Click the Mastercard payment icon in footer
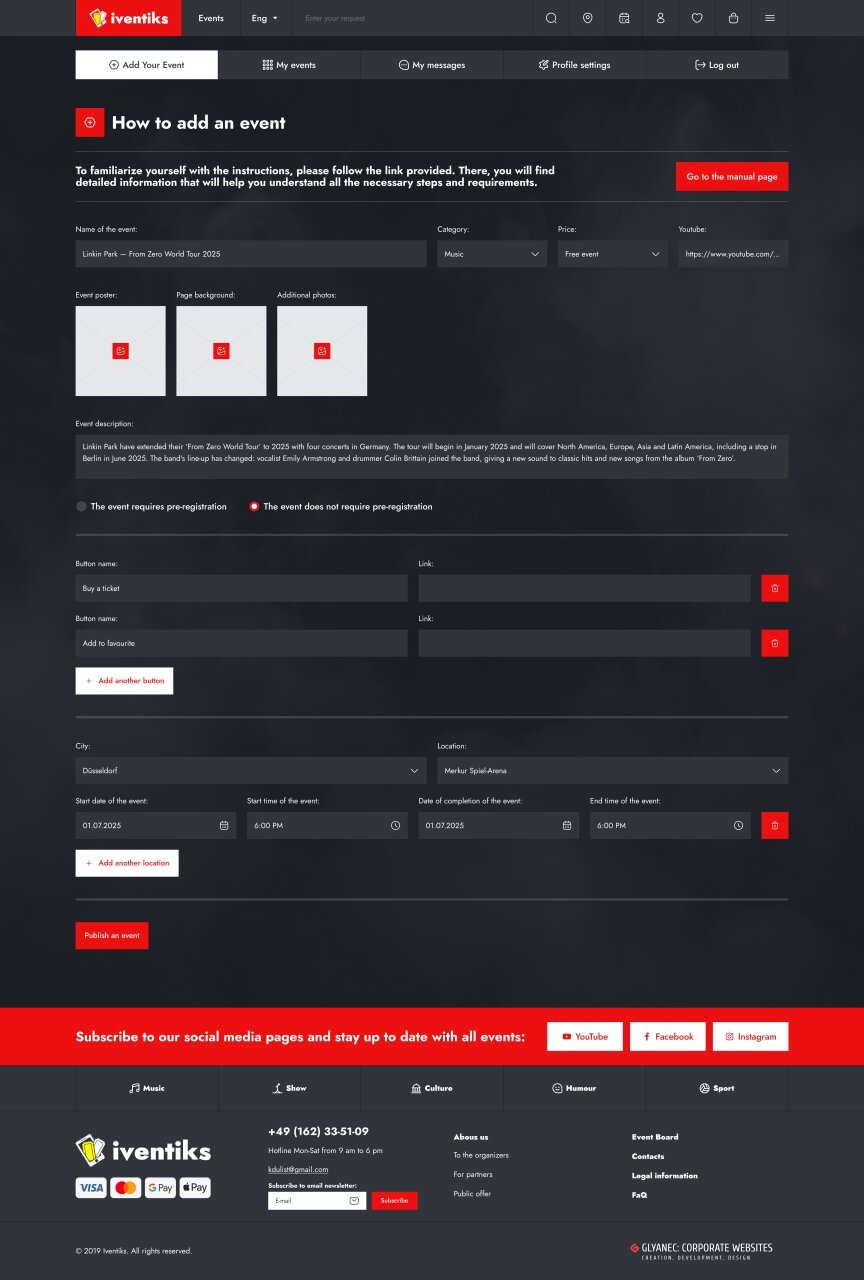 125,1188
